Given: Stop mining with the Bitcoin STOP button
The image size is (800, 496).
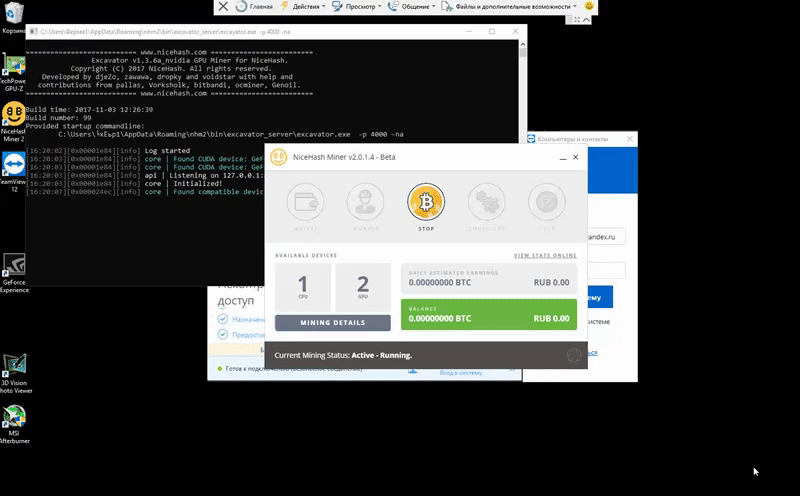Looking at the screenshot, I should click(426, 203).
